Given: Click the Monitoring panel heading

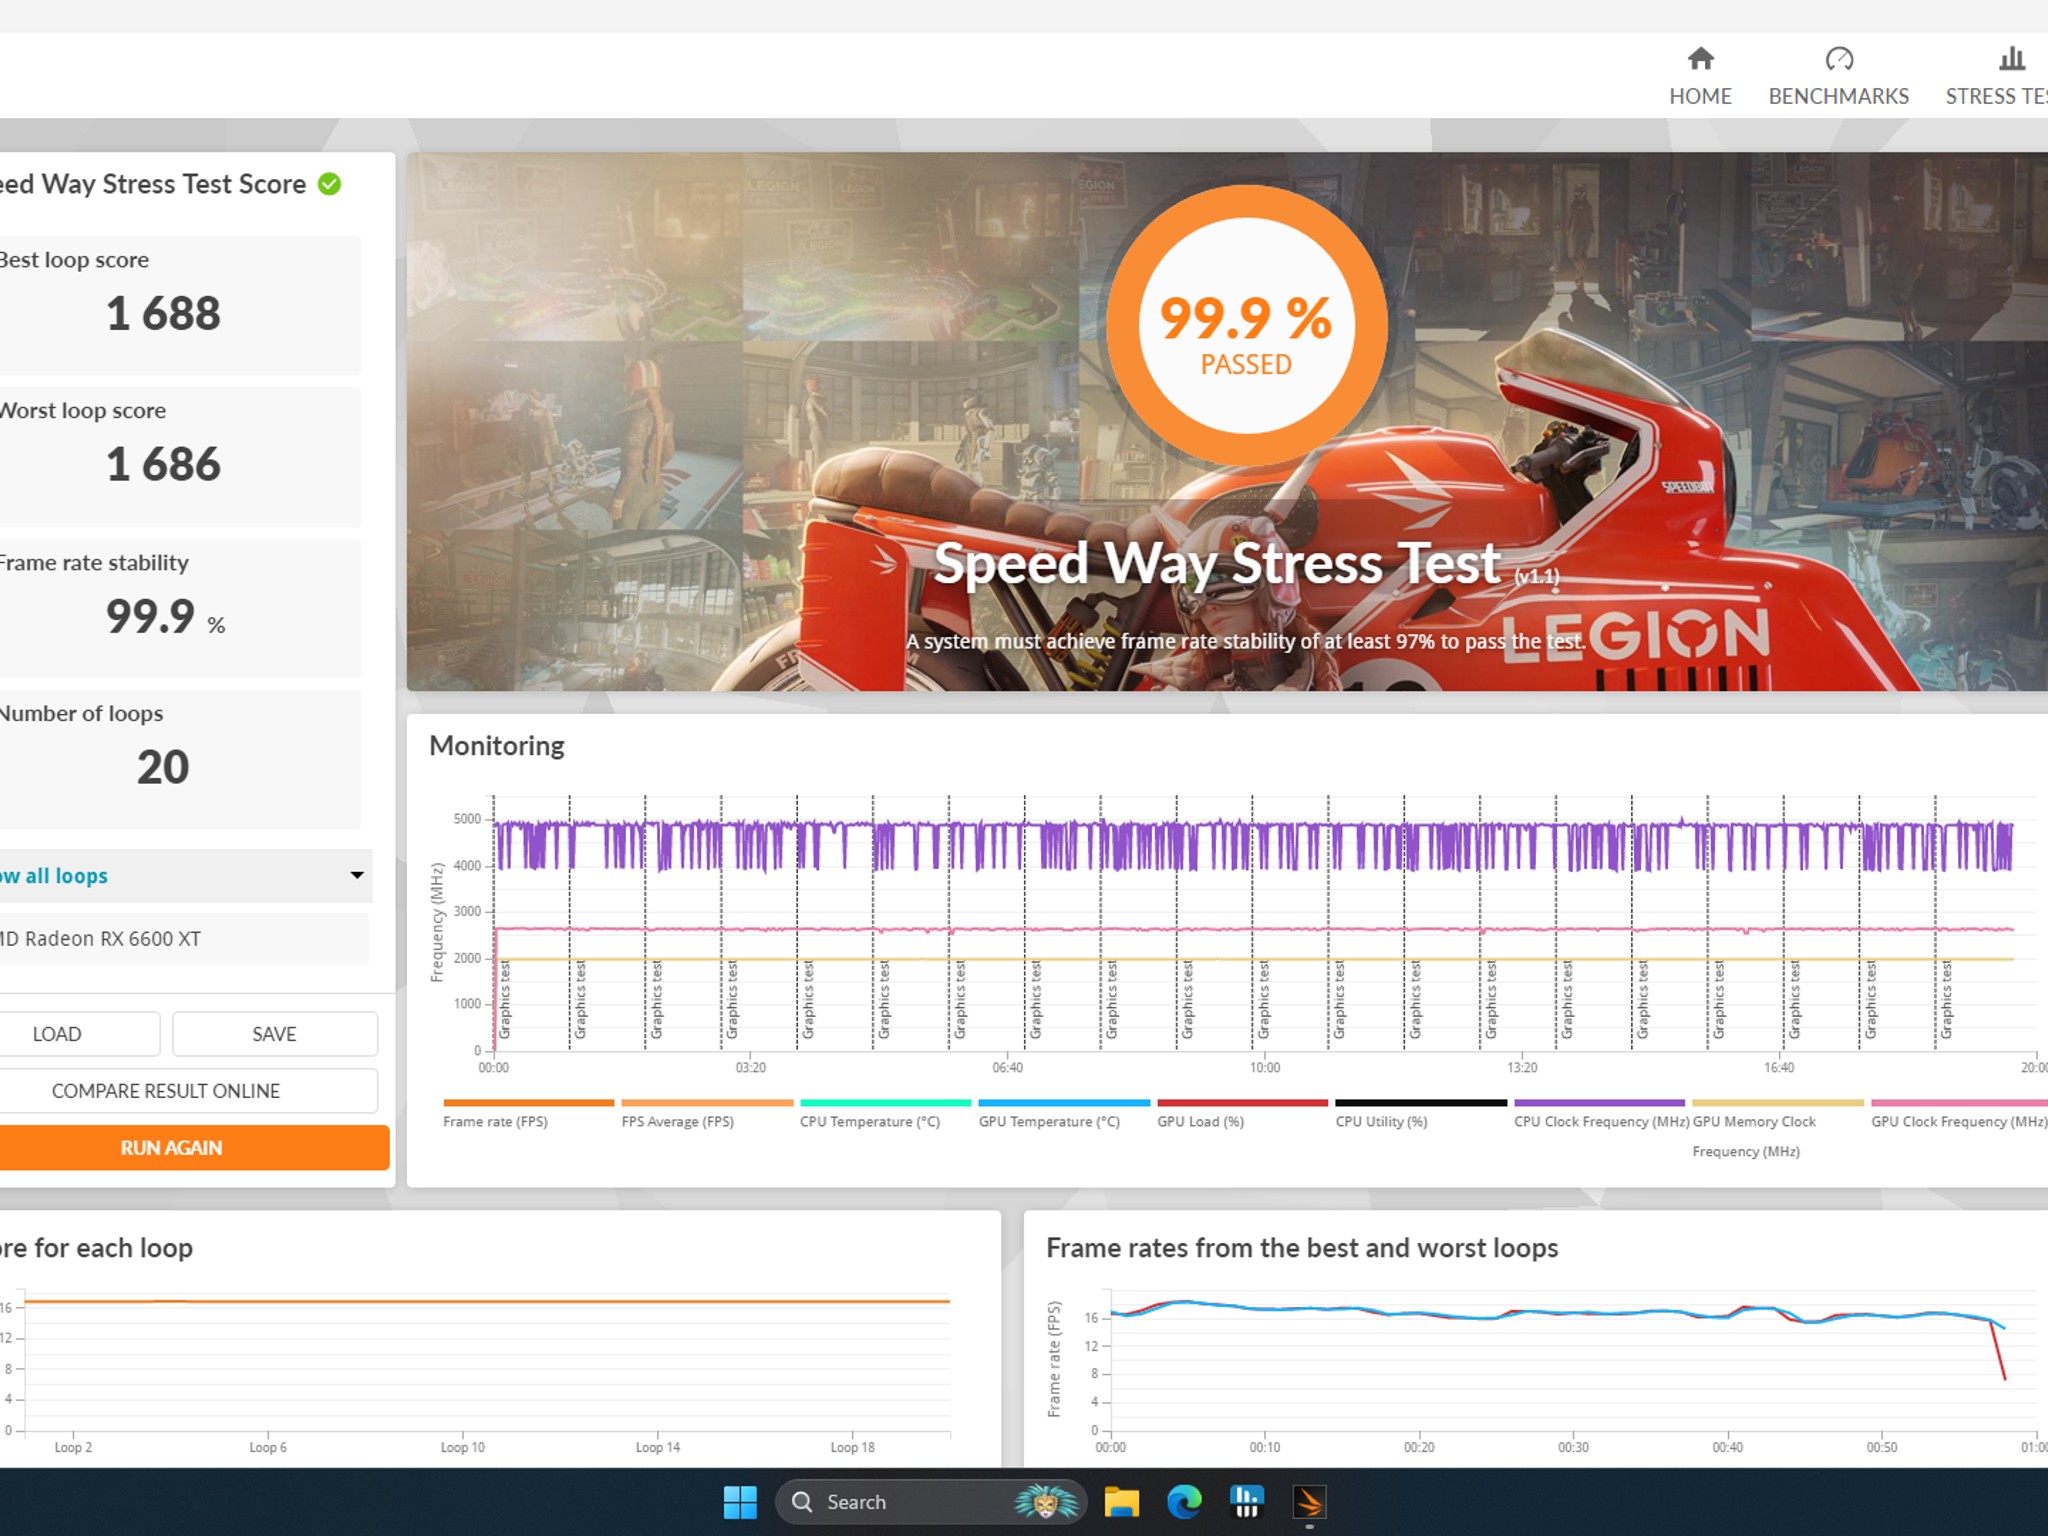Looking at the screenshot, I should pyautogui.click(x=497, y=746).
